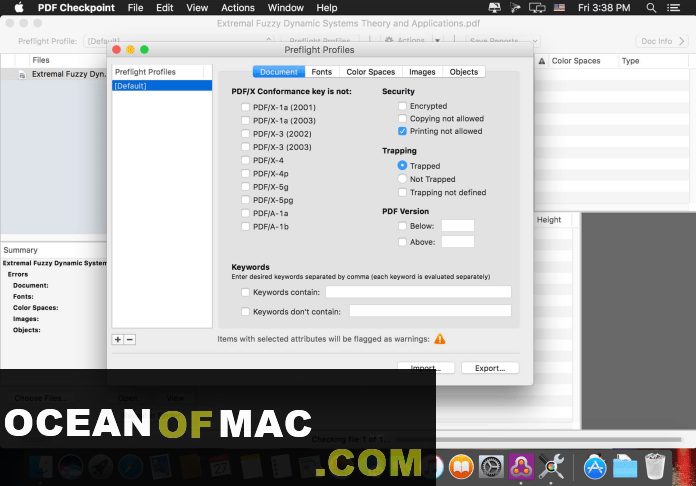Switch to the Images tab

[422, 72]
